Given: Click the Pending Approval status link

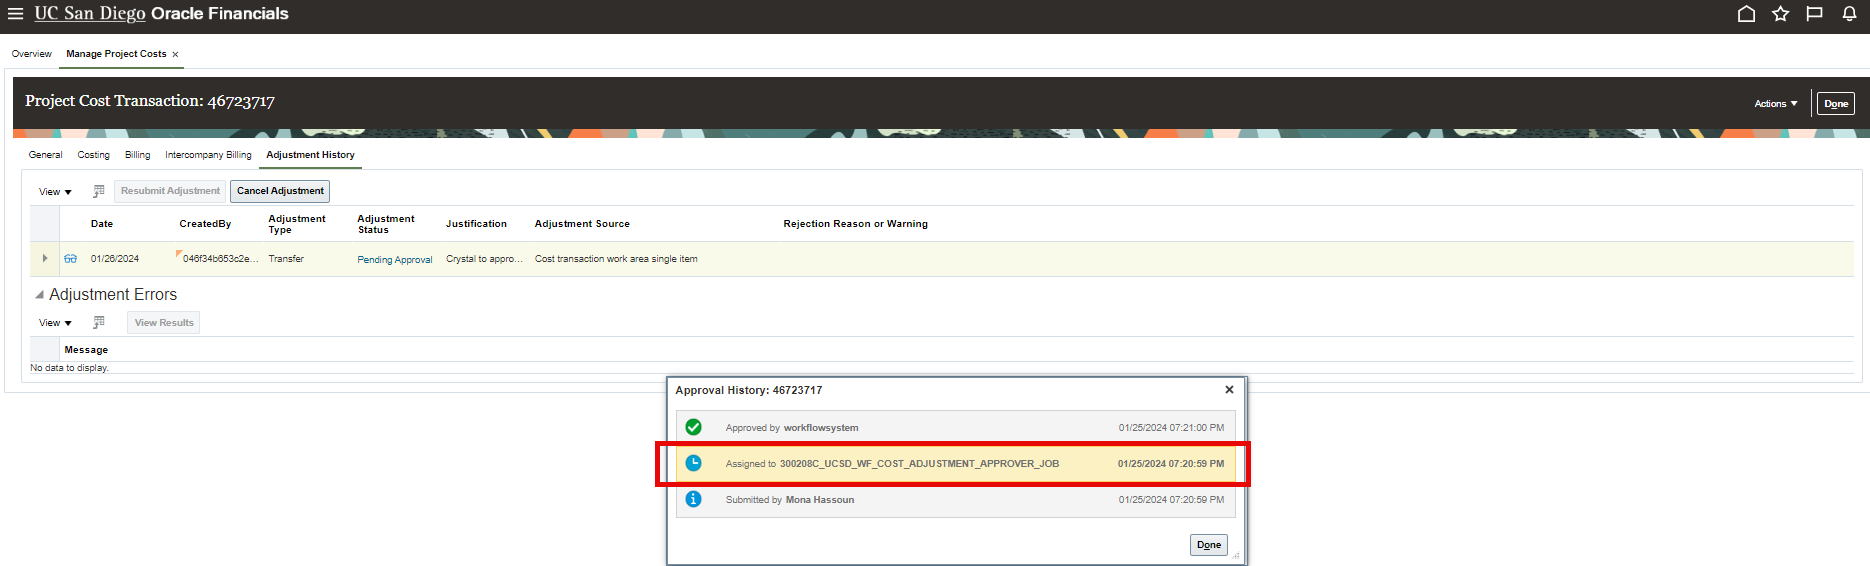Looking at the screenshot, I should [x=394, y=260].
